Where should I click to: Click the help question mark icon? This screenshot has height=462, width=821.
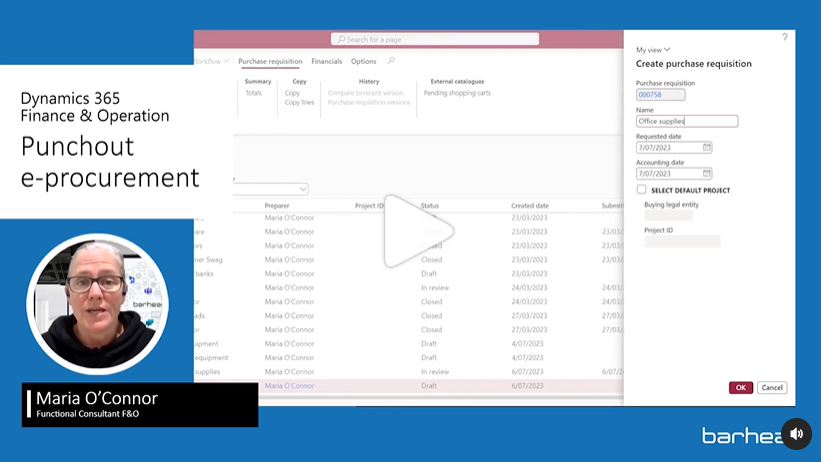pyautogui.click(x=784, y=37)
